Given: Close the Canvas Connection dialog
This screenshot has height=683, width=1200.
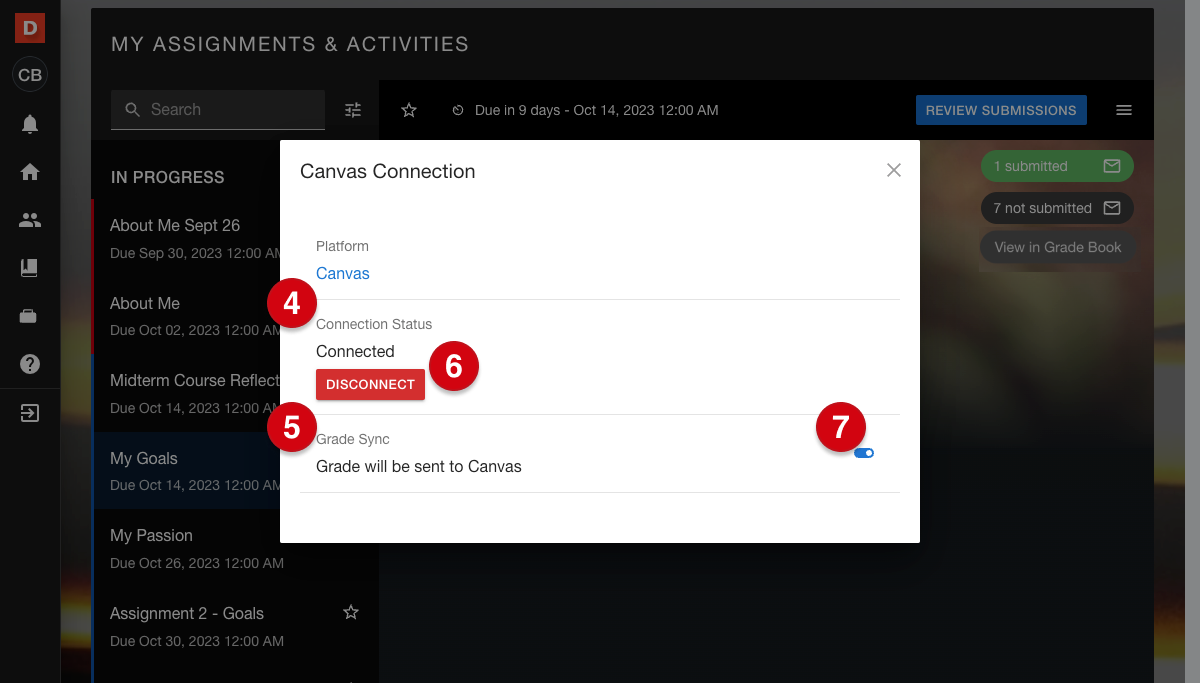Looking at the screenshot, I should pos(894,170).
